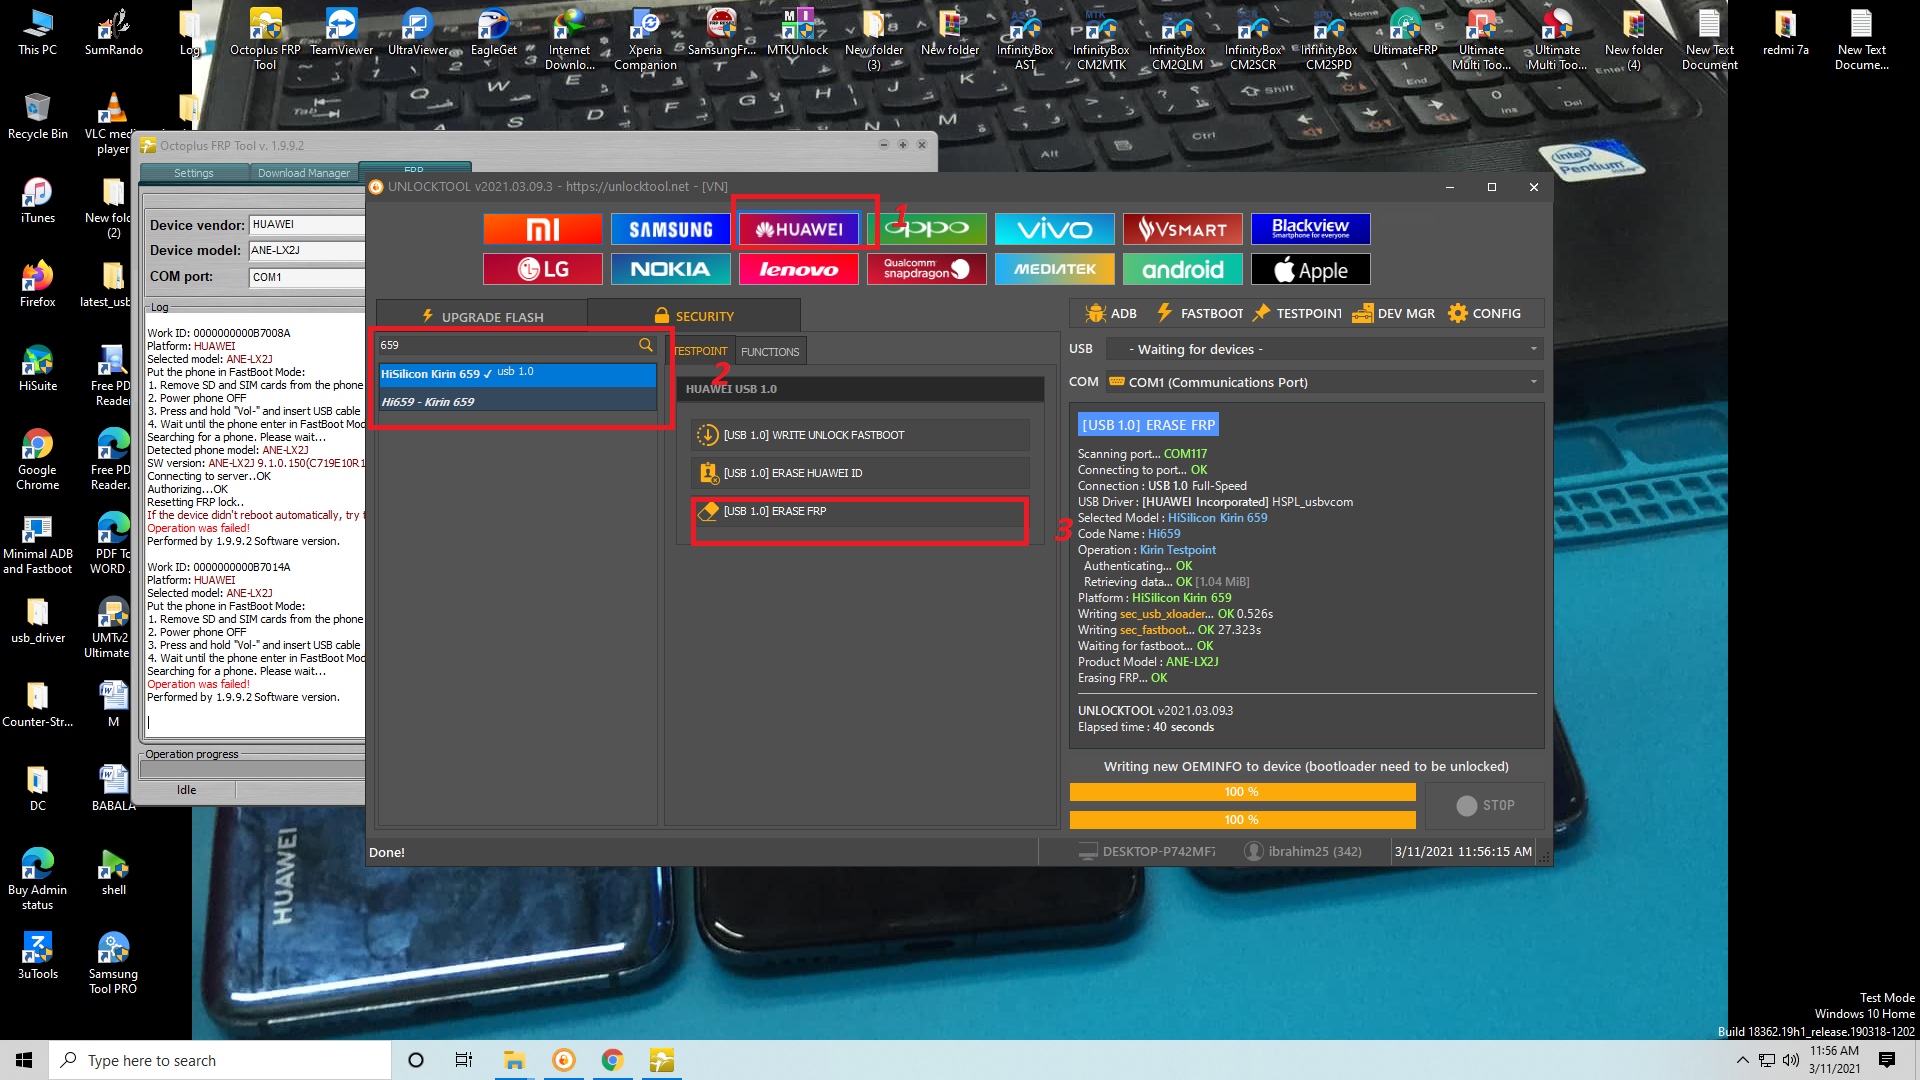
Task: Click COM port field in Octoplus window
Action: click(306, 277)
